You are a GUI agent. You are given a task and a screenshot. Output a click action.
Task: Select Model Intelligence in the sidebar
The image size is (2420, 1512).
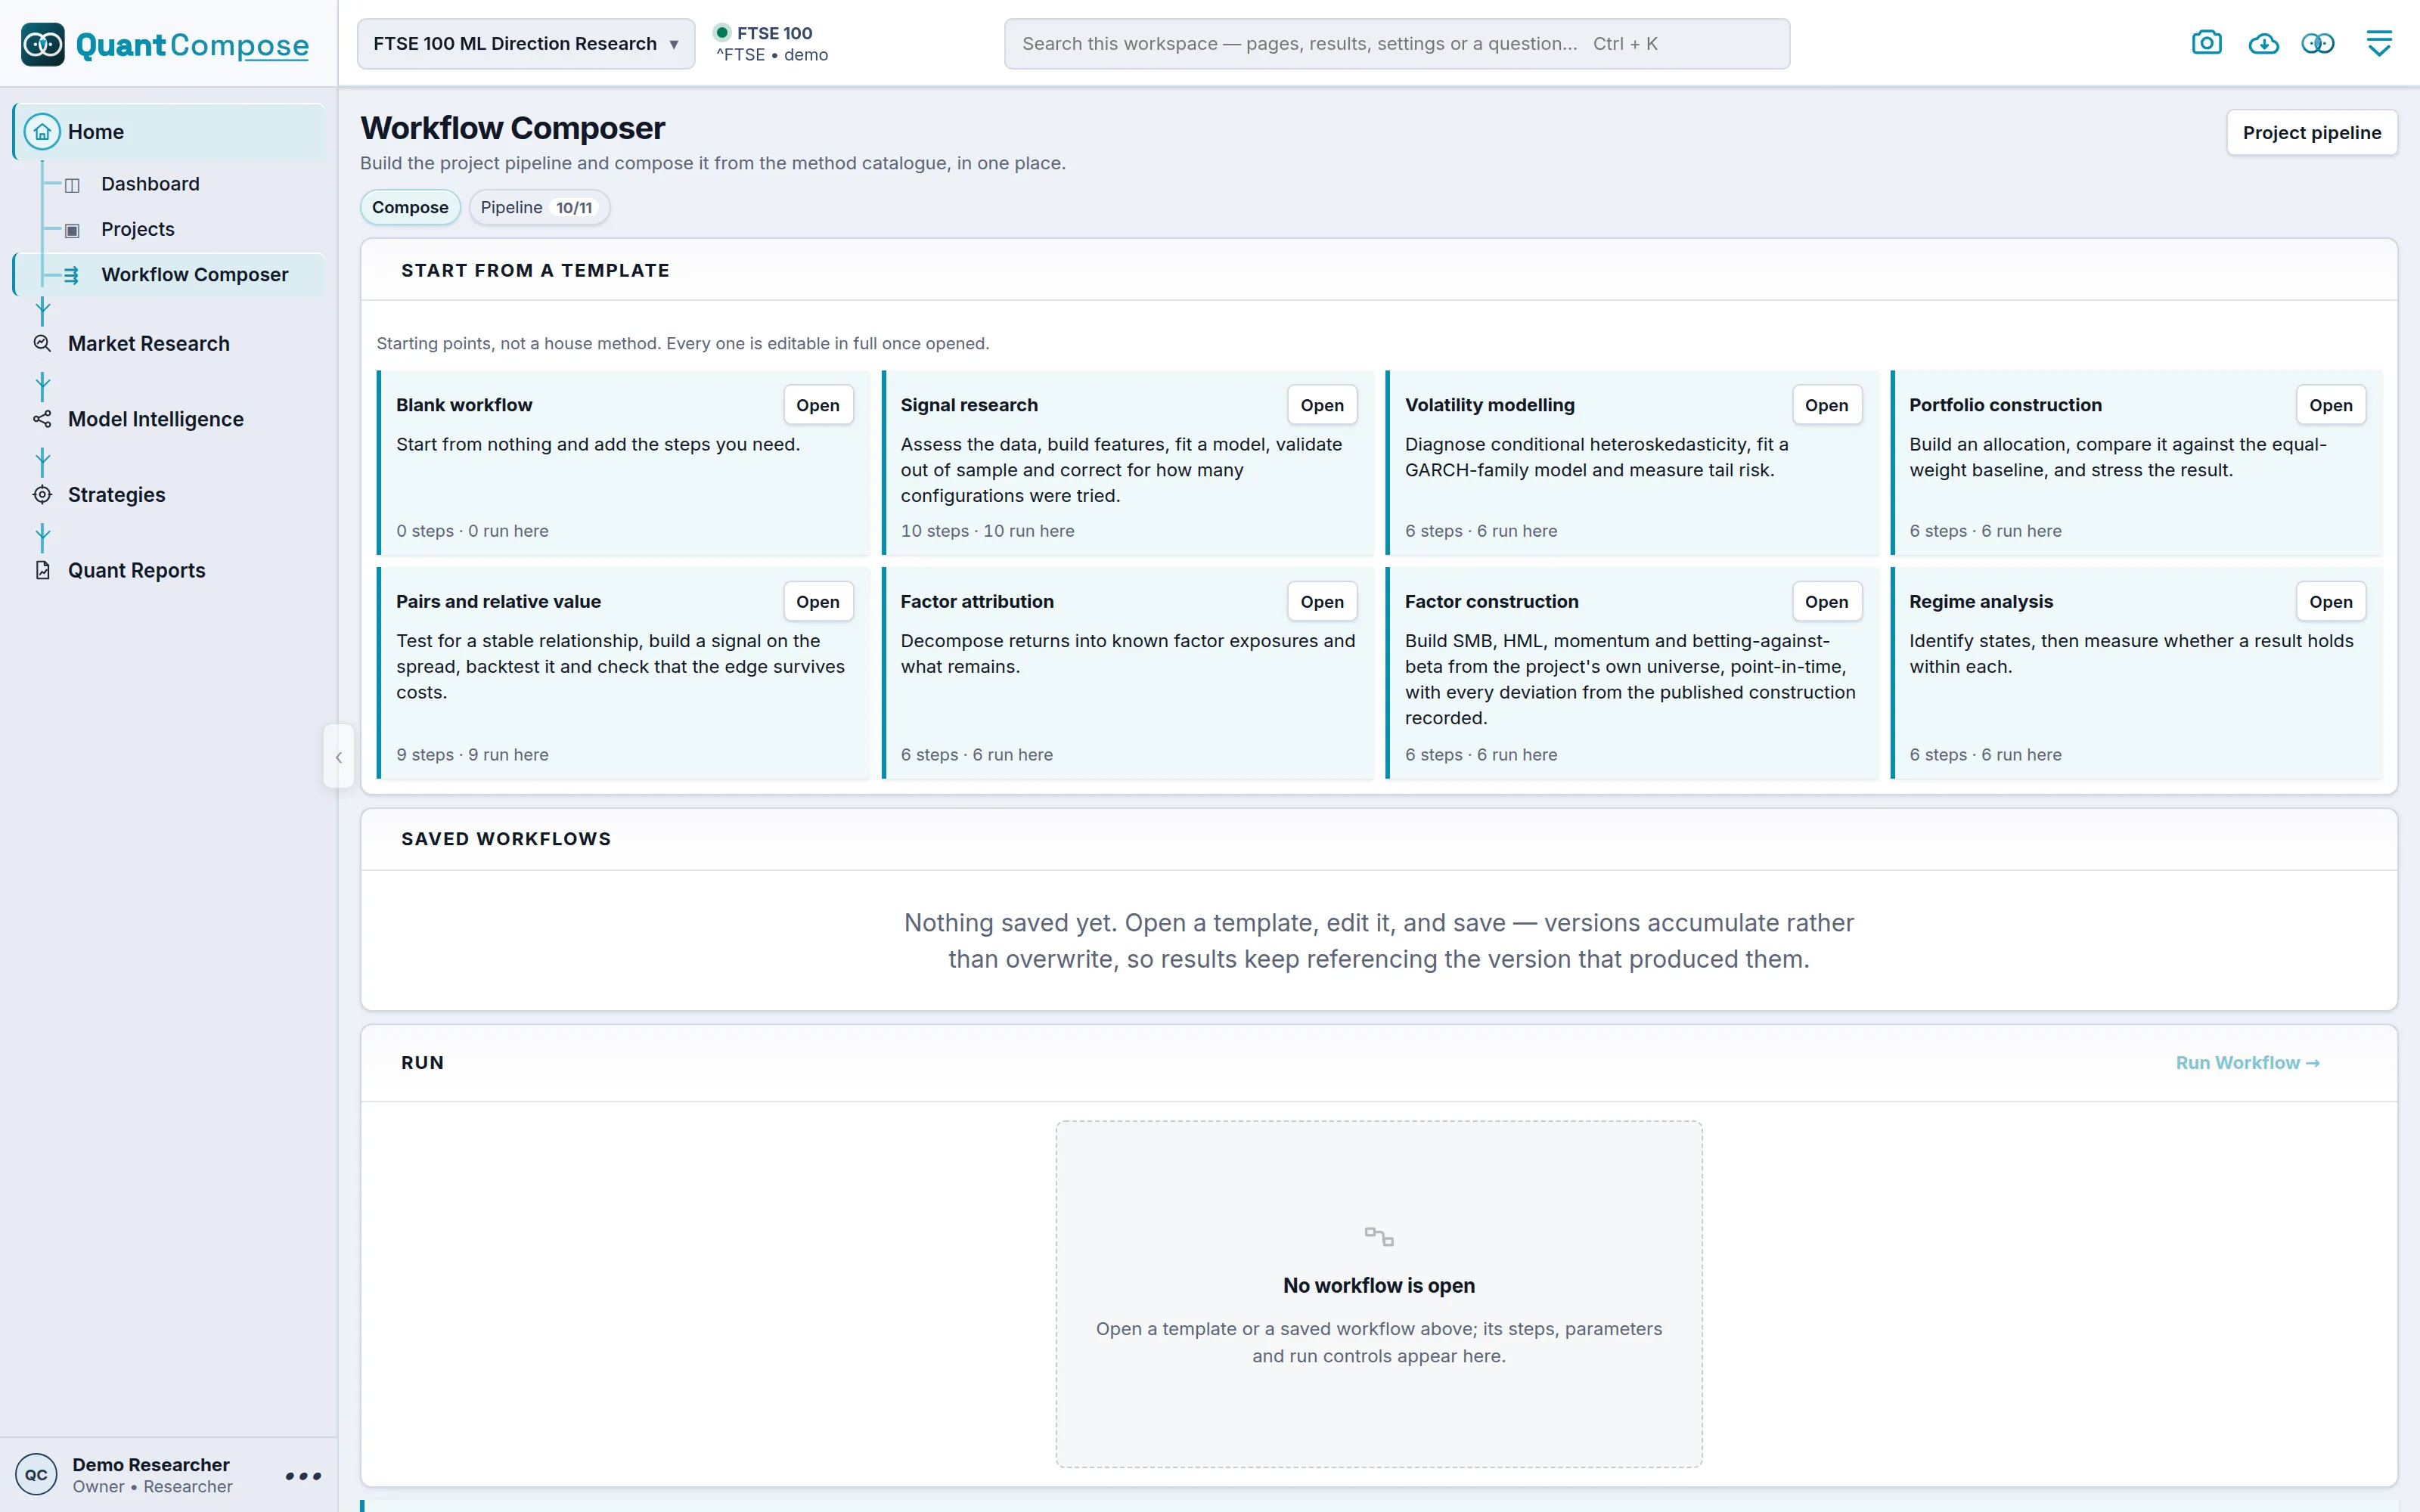pos(155,419)
